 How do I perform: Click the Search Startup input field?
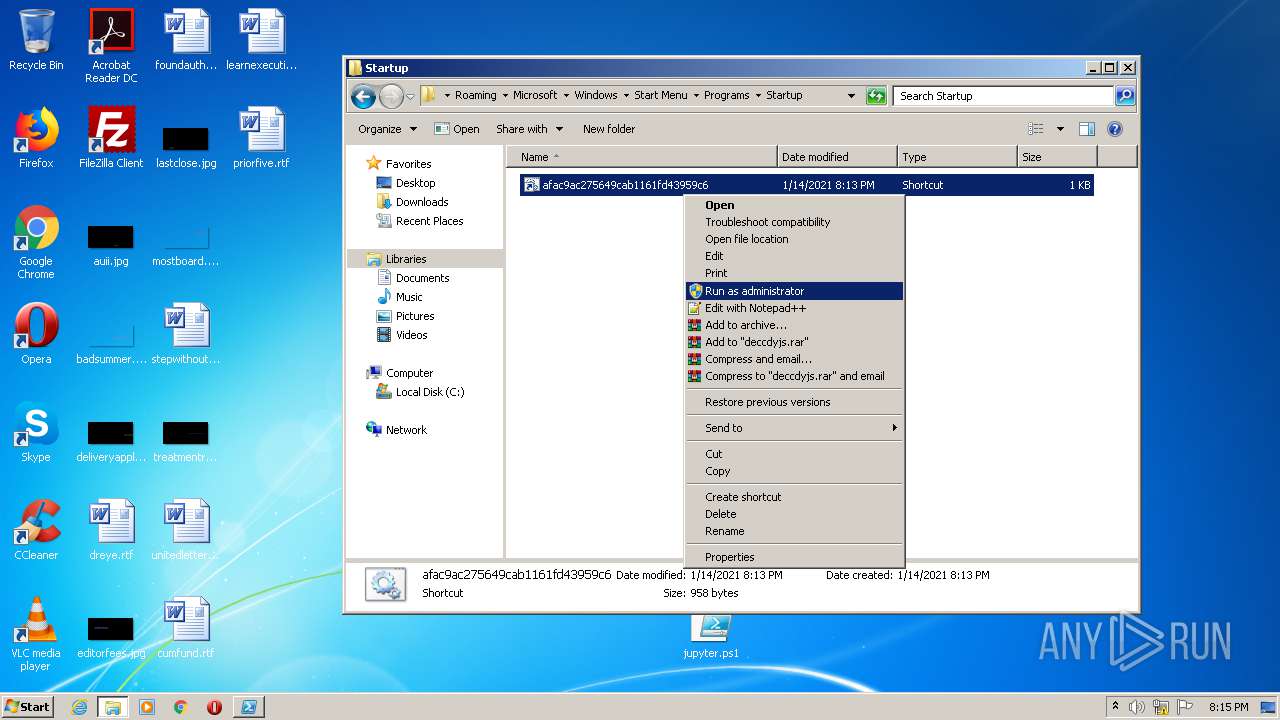point(1003,96)
